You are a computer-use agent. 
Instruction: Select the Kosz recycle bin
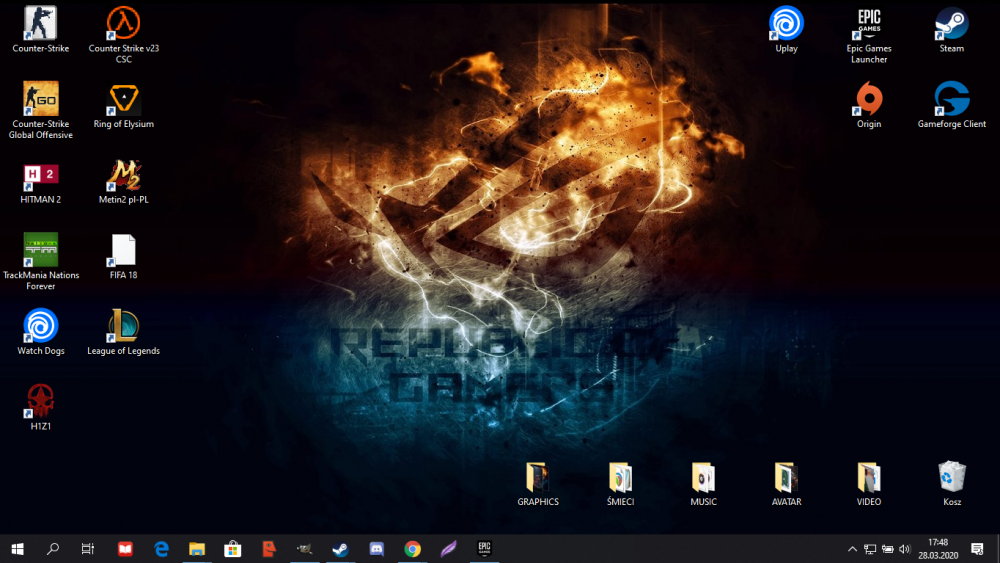[952, 483]
